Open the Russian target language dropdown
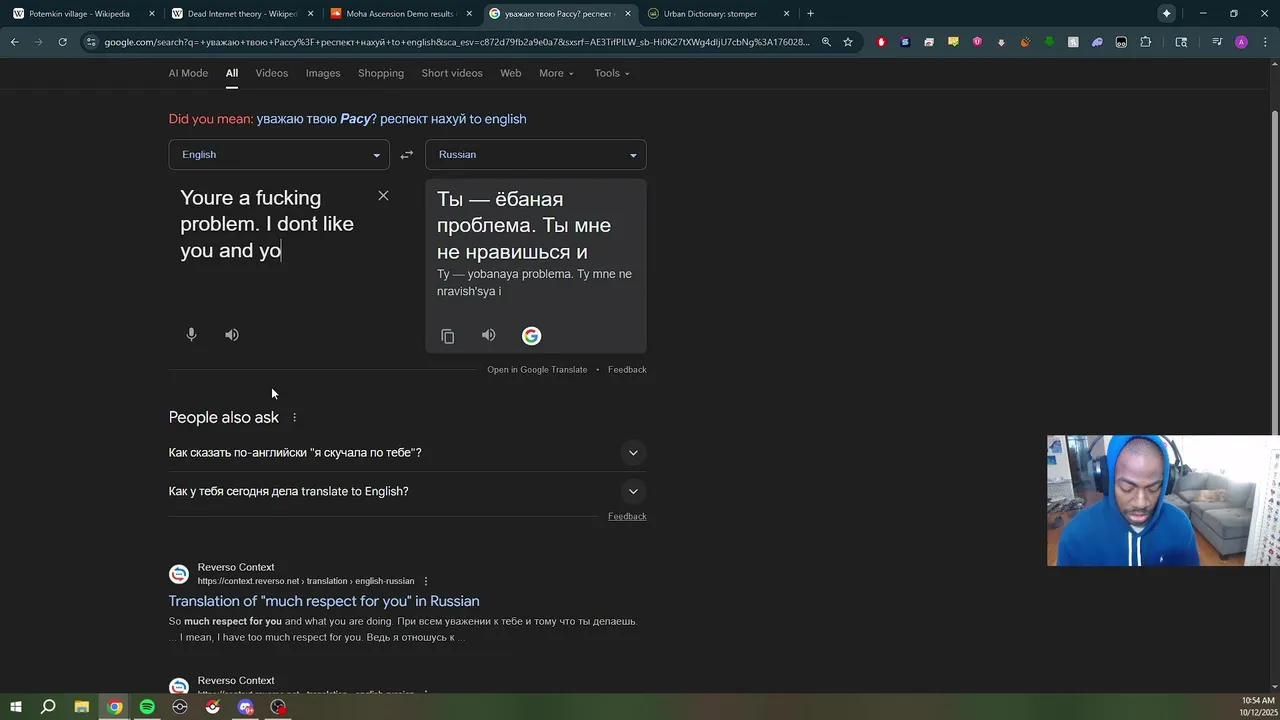Viewport: 1280px width, 720px height. click(x=536, y=155)
